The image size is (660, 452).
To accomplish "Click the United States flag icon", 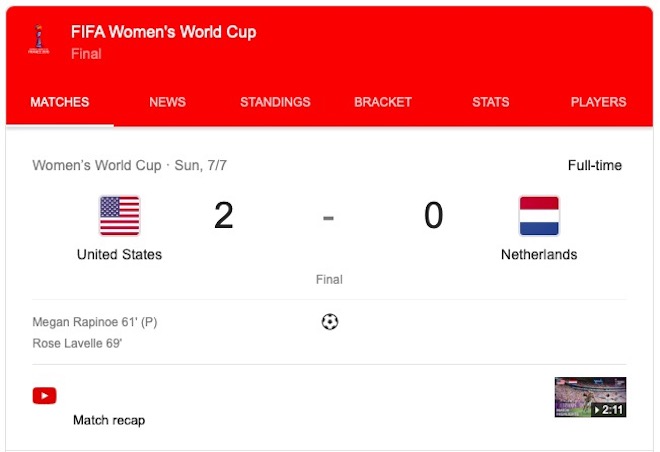I will click(120, 215).
